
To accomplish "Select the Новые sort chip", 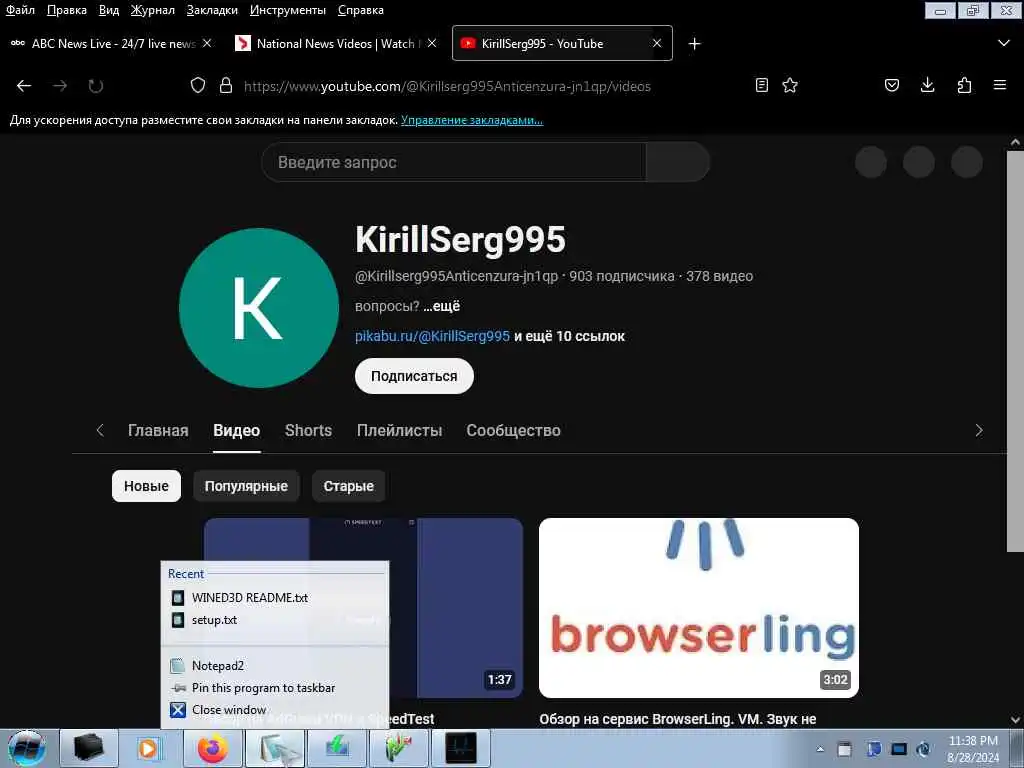I will point(146,486).
